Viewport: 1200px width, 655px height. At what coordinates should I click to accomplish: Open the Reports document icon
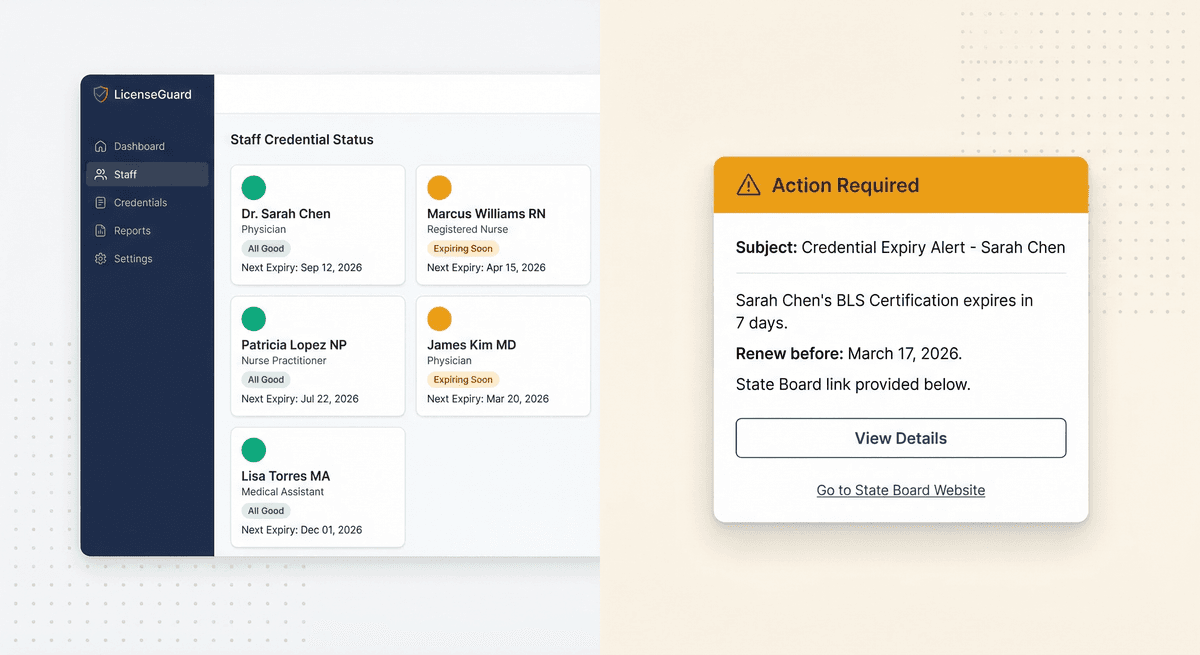pyautogui.click(x=101, y=230)
